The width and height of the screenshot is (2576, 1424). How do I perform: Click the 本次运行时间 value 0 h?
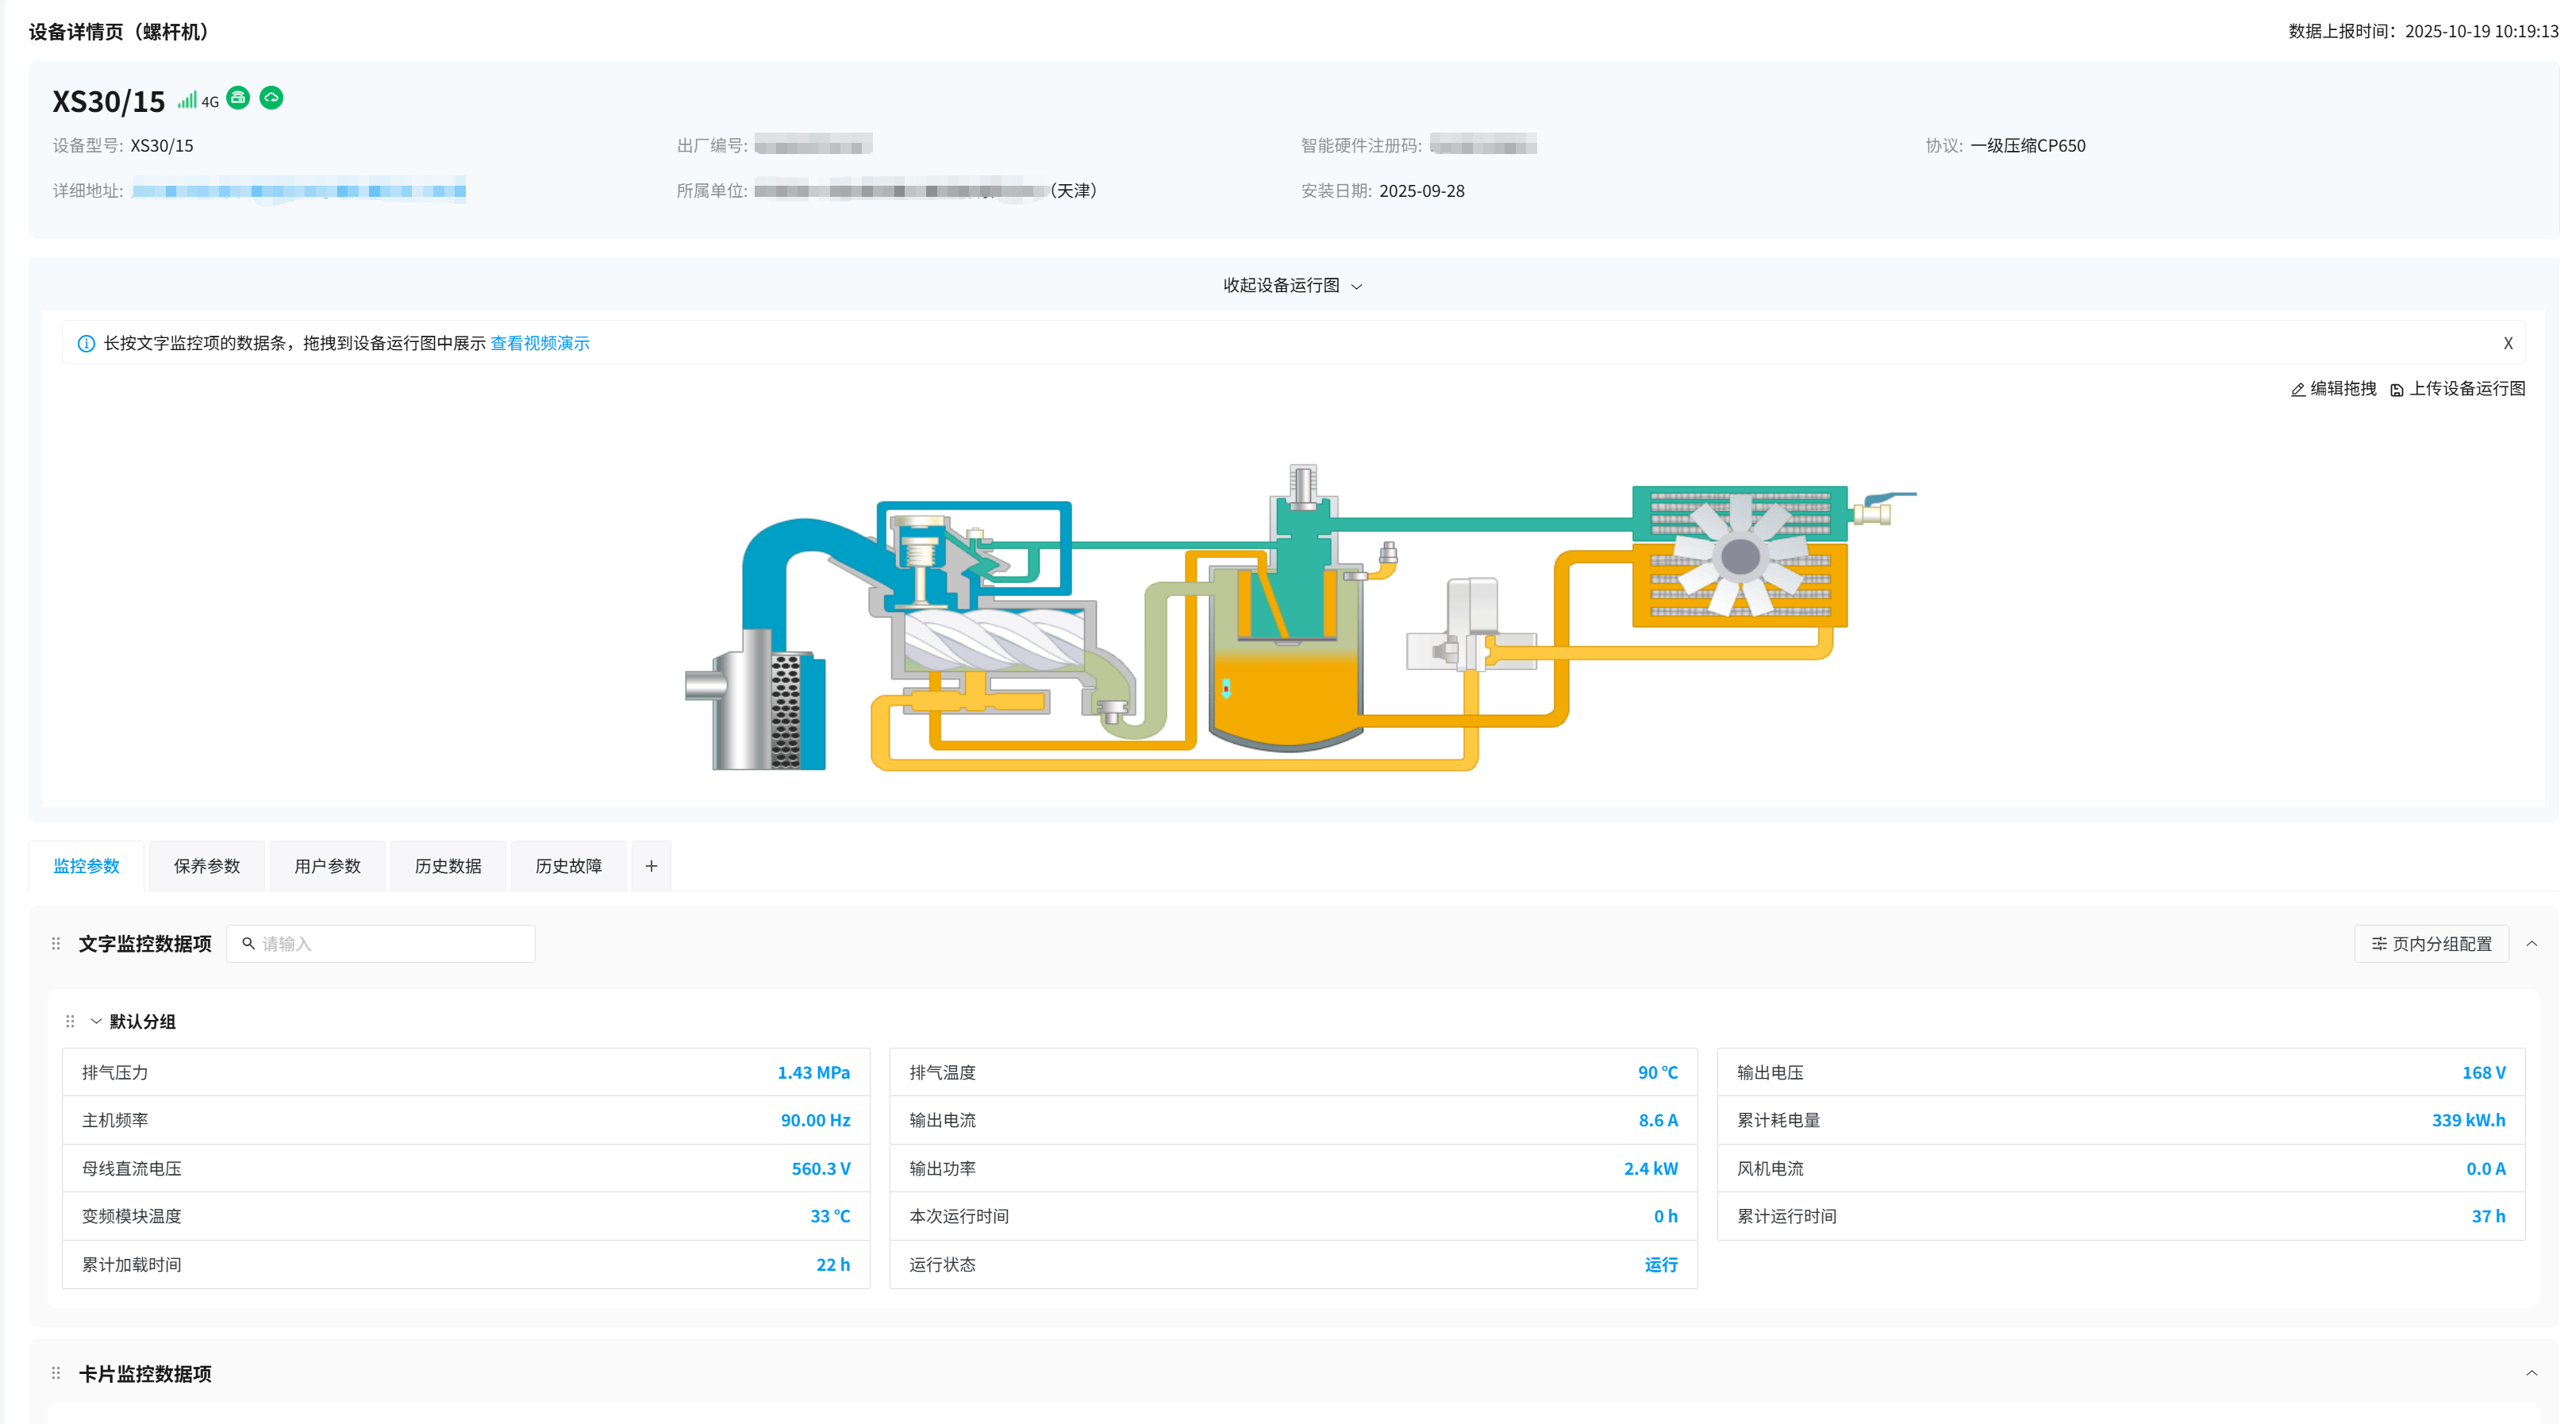pyautogui.click(x=1666, y=1216)
